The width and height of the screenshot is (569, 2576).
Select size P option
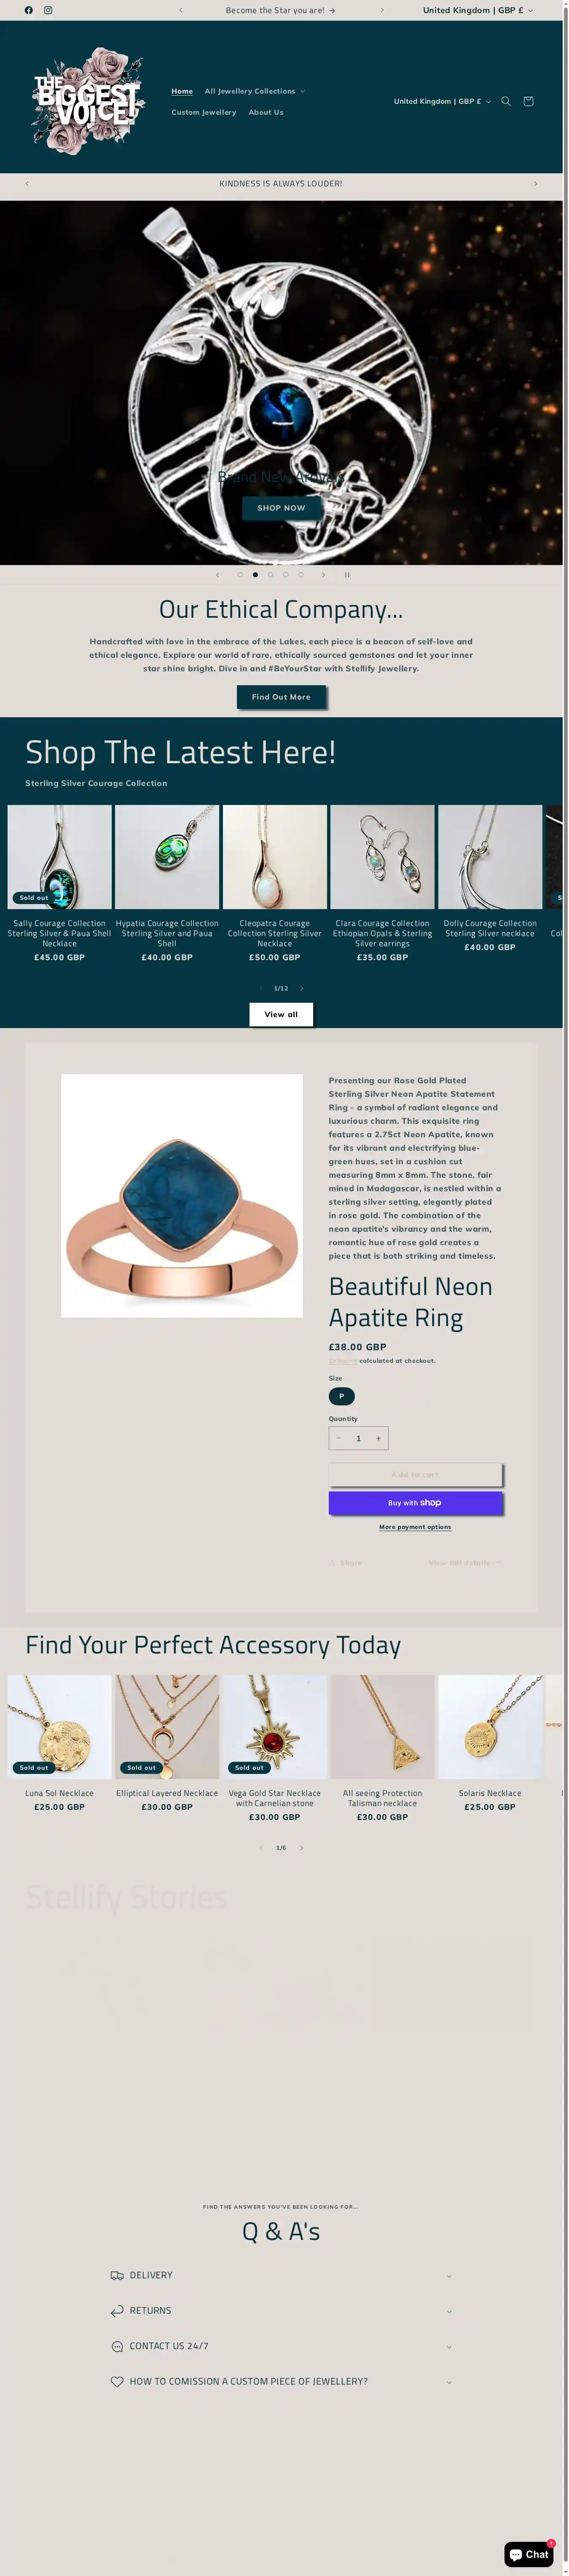click(341, 1396)
